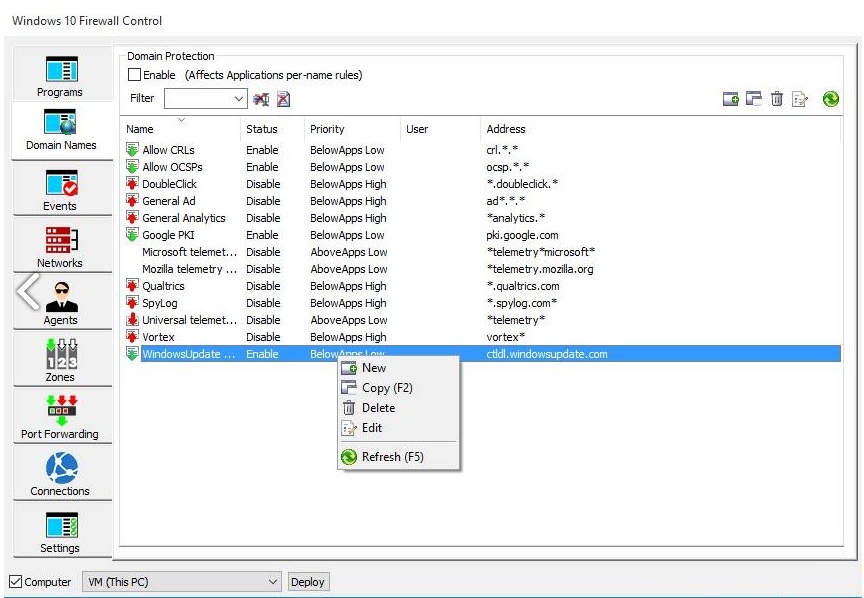The image size is (864, 598).
Task: Click the address *.qualtrics.com
Action: tap(523, 286)
